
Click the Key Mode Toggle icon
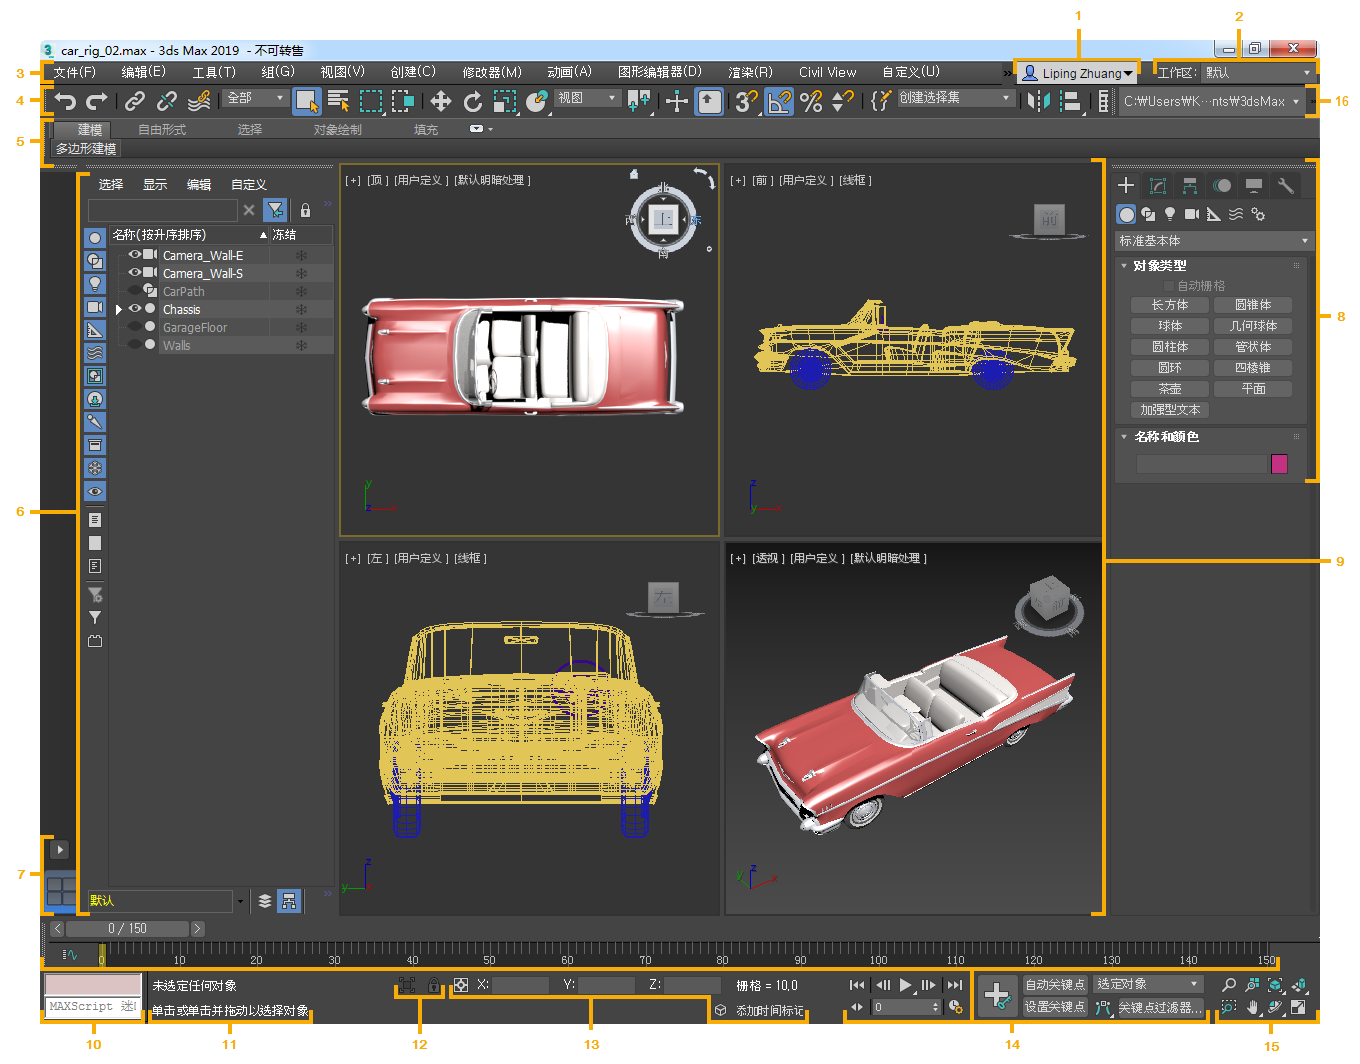[x=856, y=1007]
